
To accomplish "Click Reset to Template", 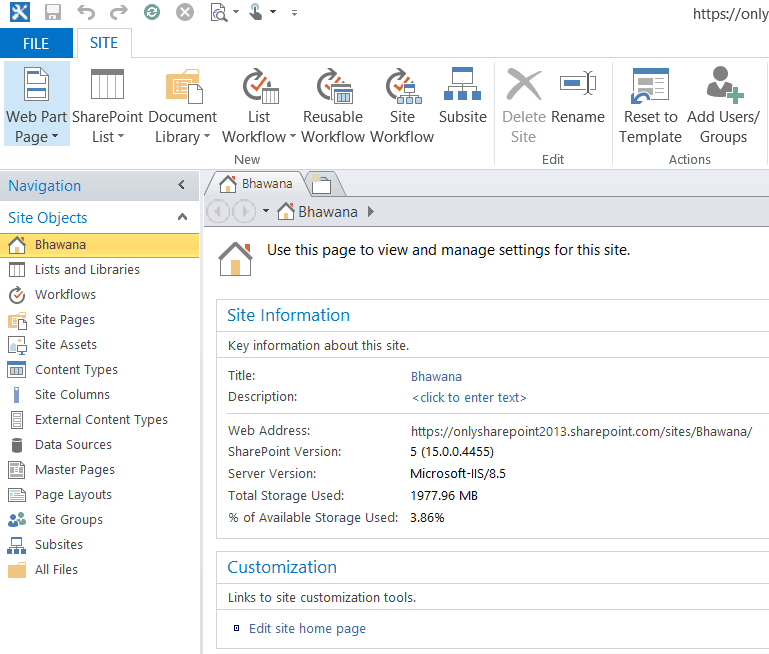I will pos(650,104).
